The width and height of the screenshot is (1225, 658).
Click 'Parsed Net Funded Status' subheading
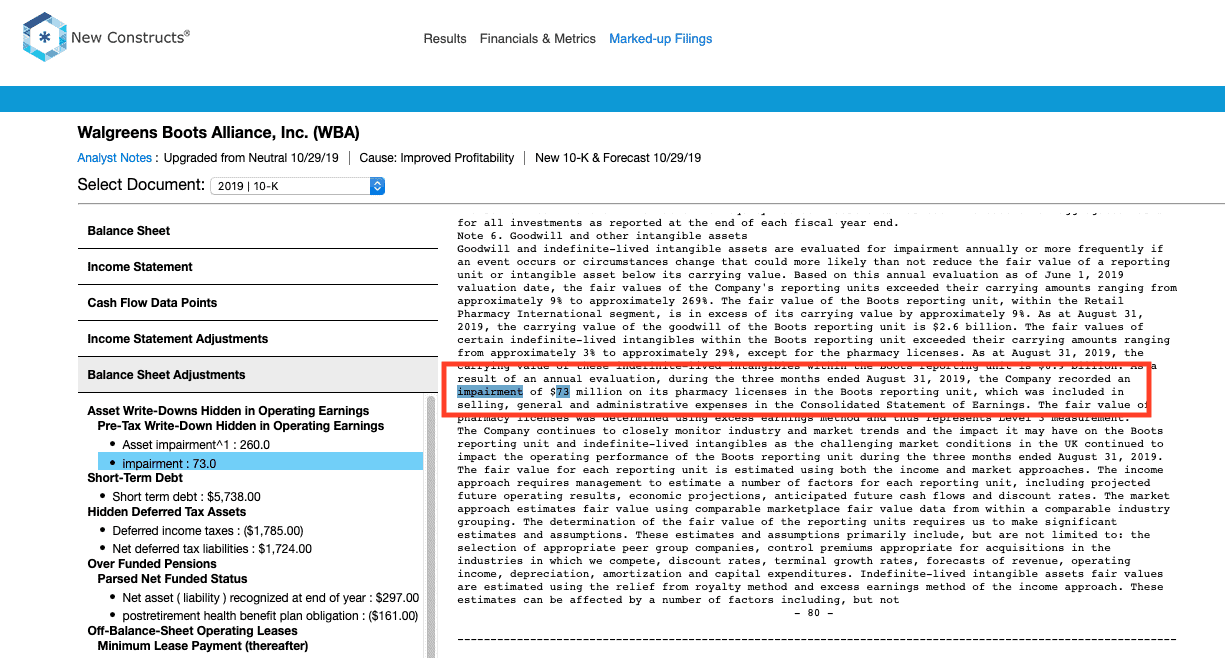[172, 579]
